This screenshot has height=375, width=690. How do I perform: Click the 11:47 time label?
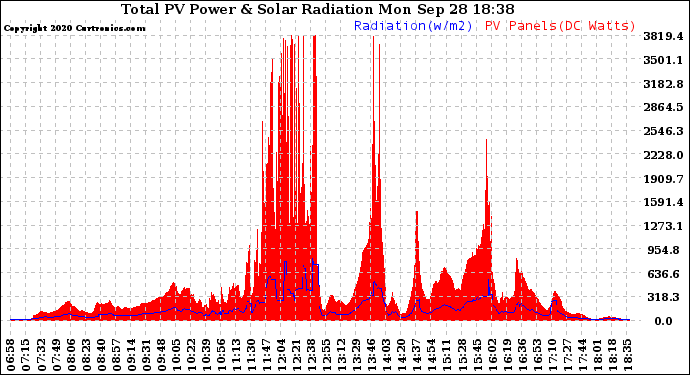click(267, 355)
